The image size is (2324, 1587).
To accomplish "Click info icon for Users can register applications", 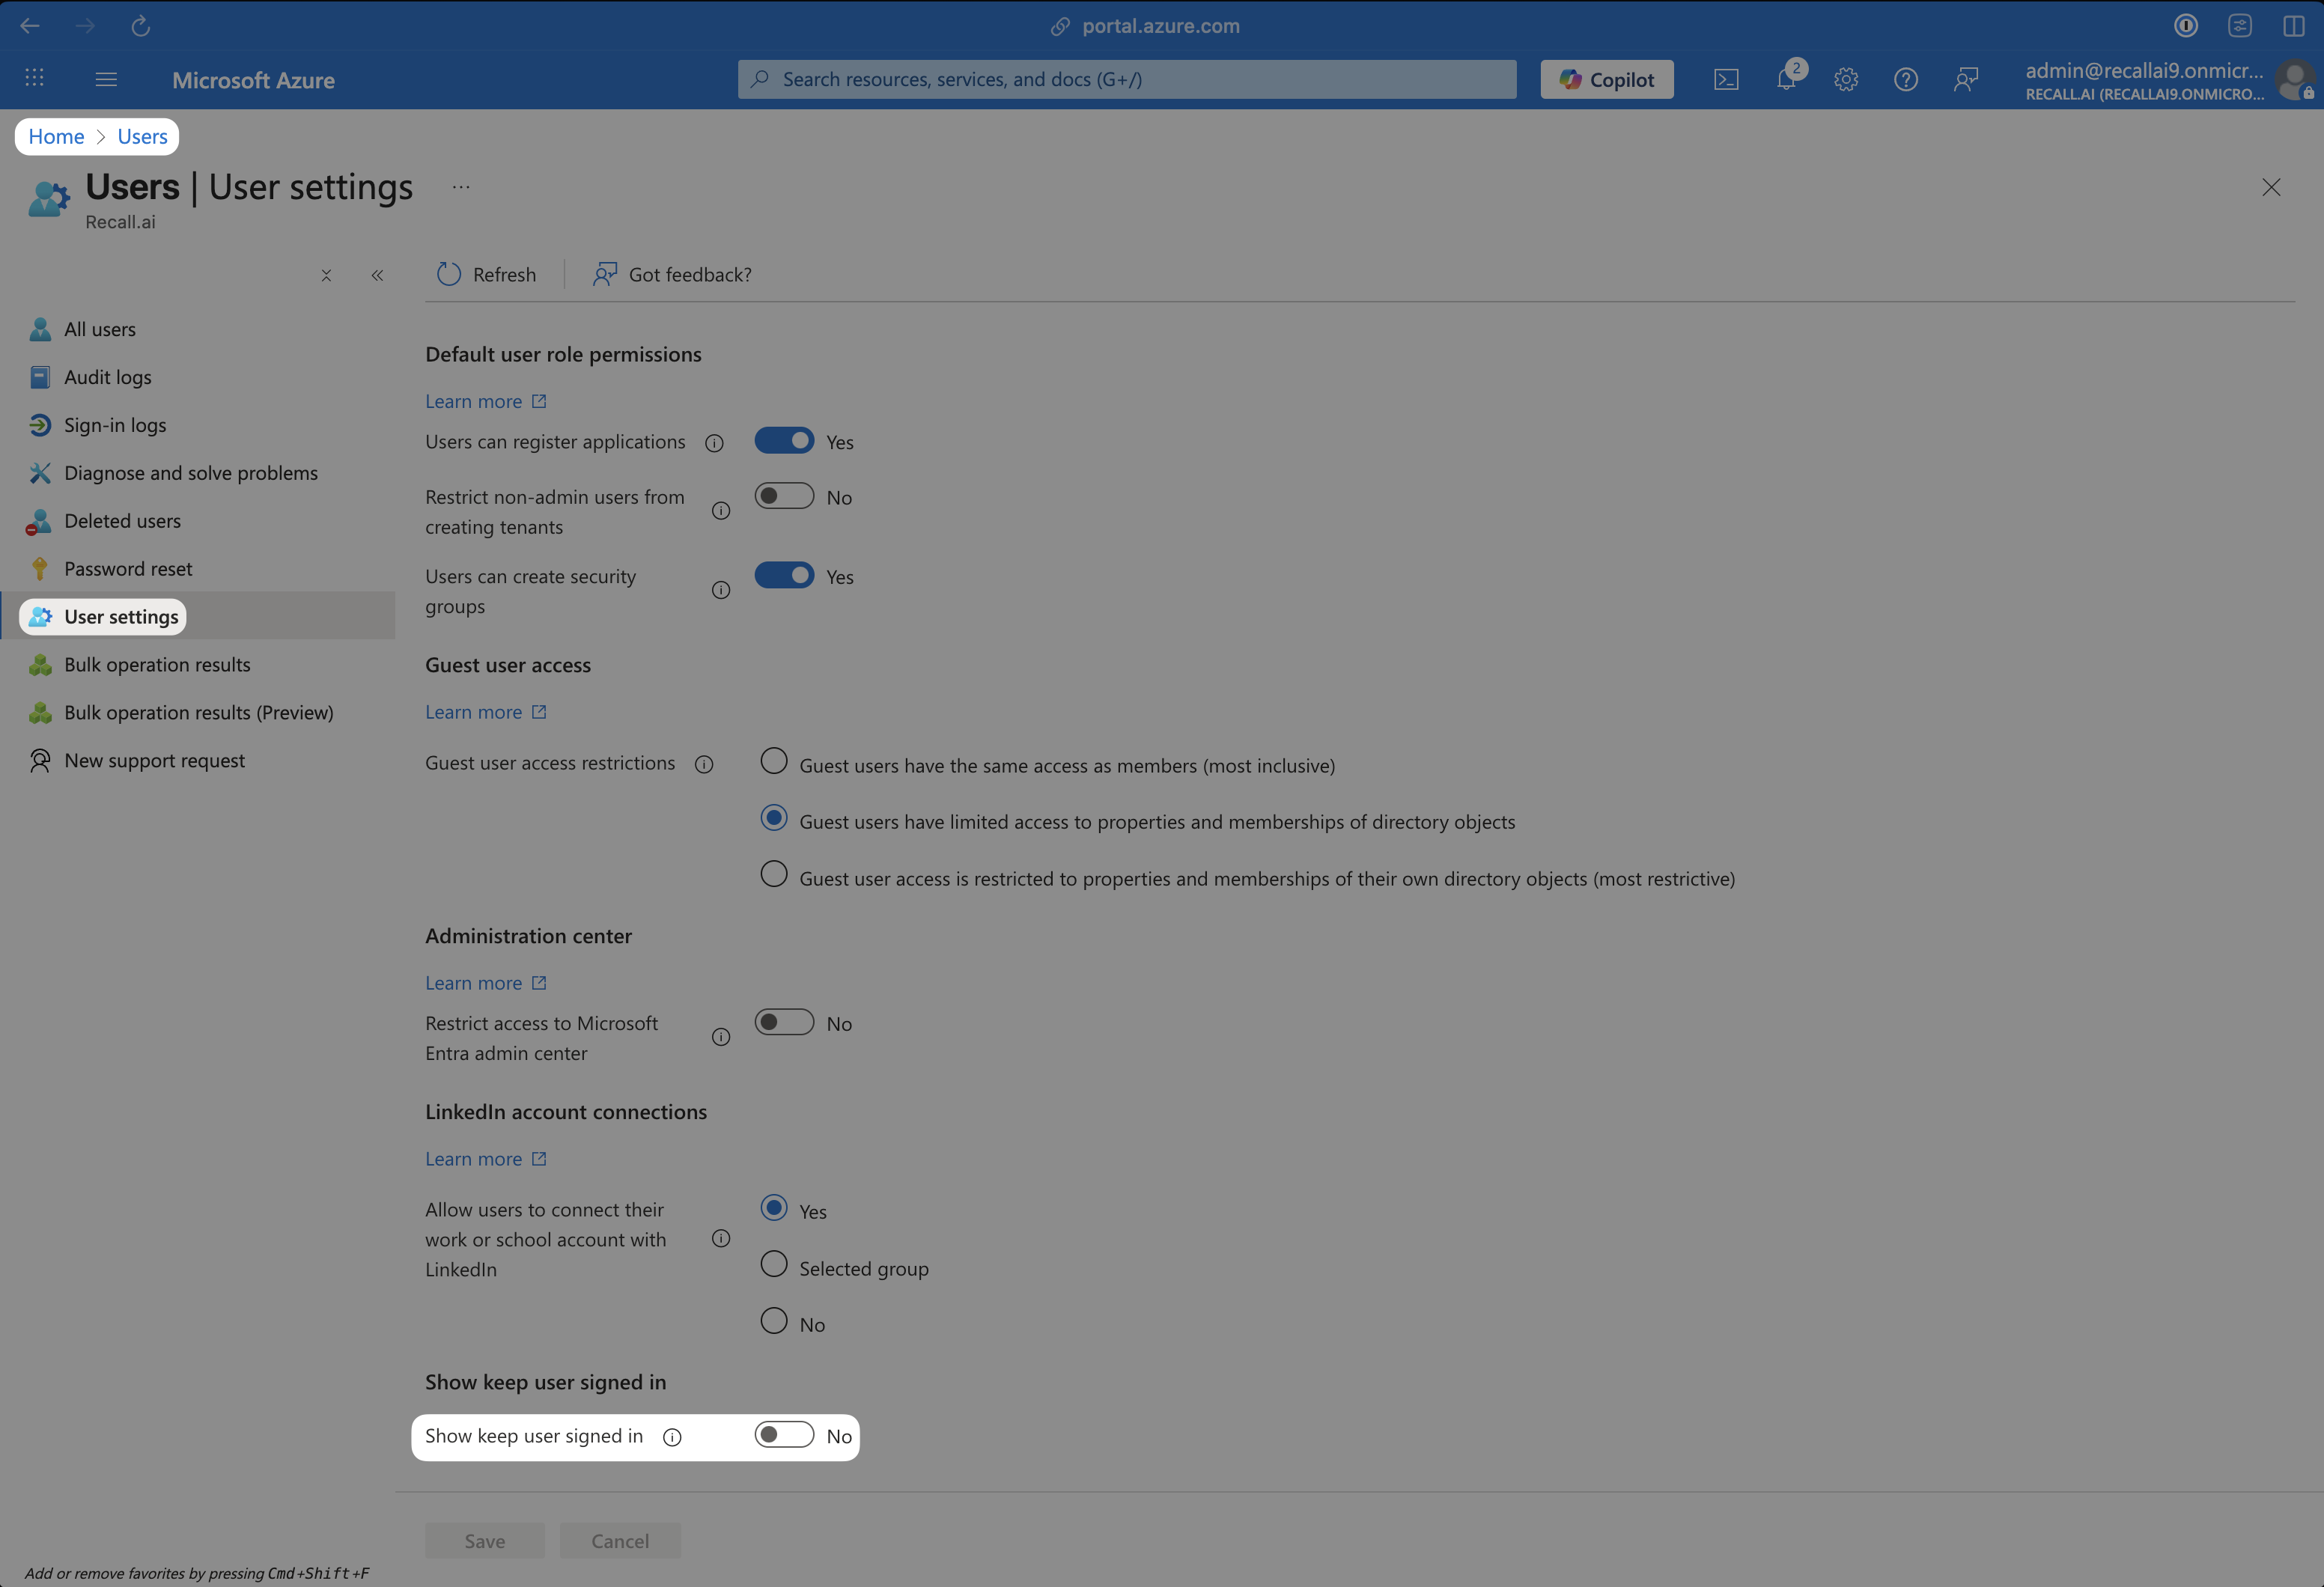I will [x=714, y=443].
